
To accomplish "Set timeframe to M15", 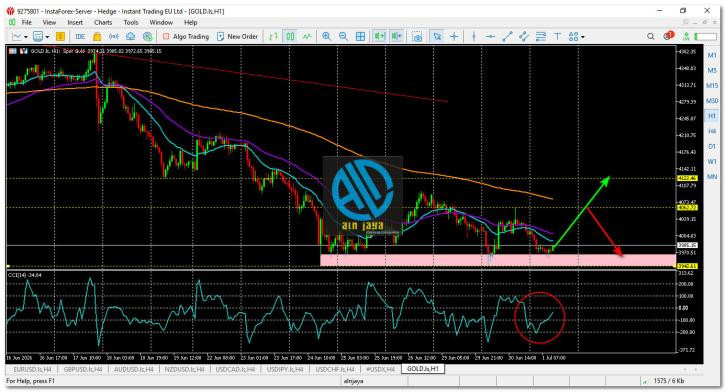I will pyautogui.click(x=712, y=86).
